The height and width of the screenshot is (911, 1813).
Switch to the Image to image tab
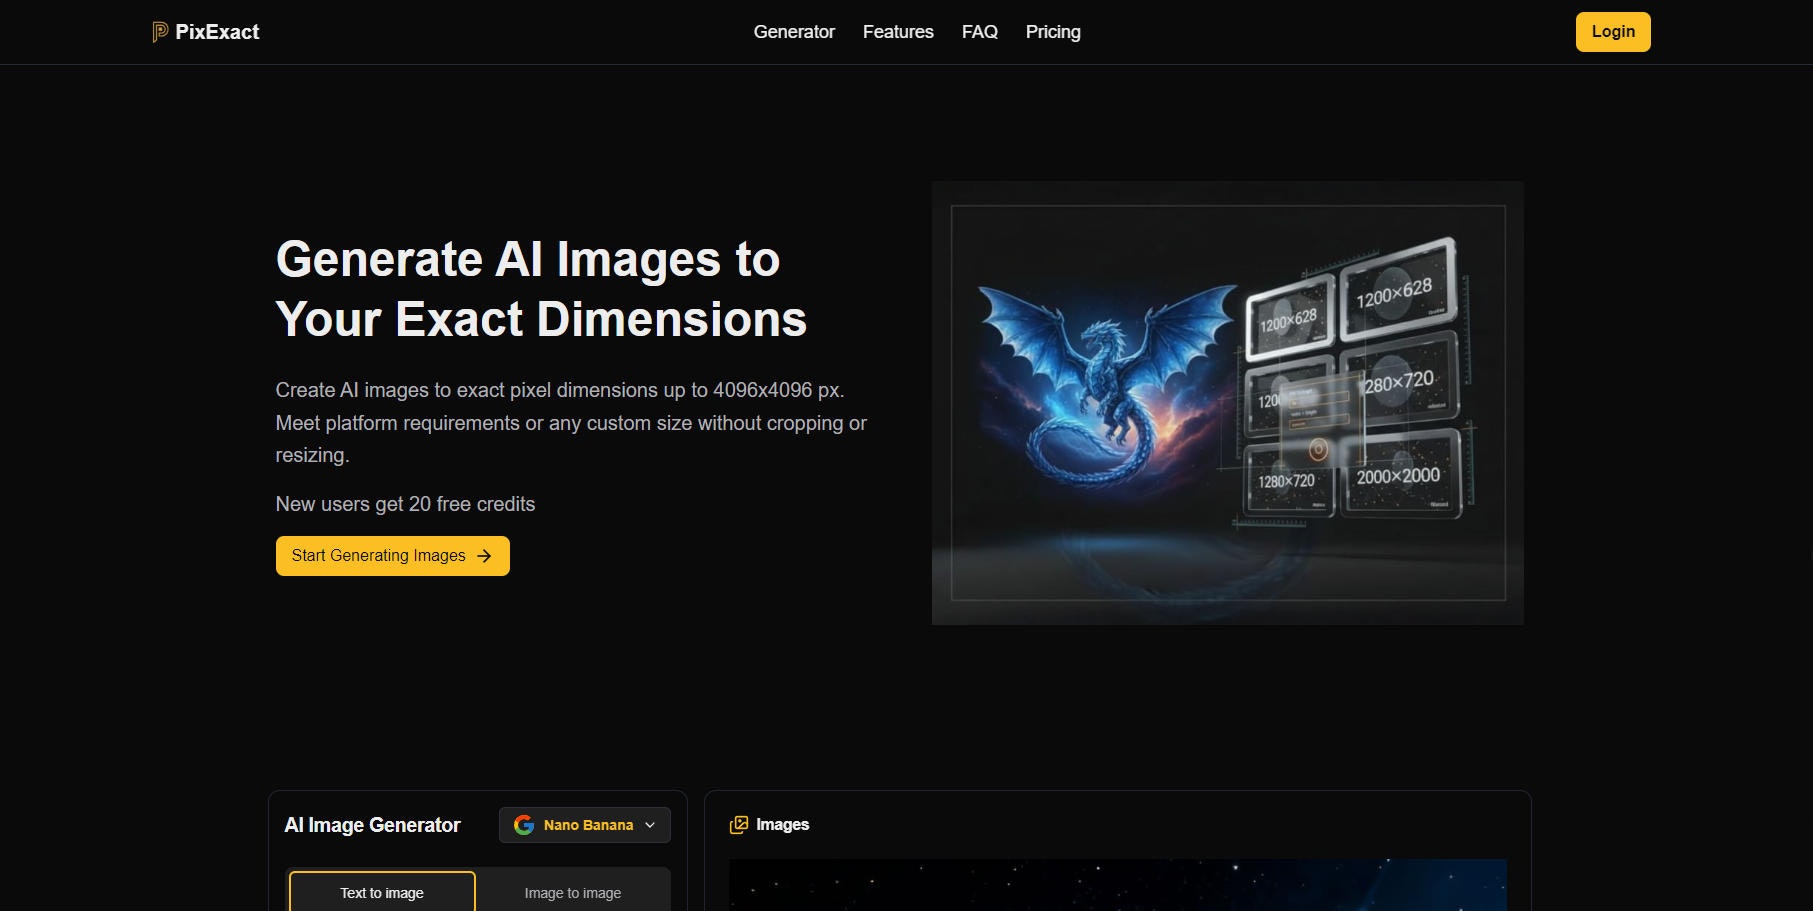click(572, 892)
